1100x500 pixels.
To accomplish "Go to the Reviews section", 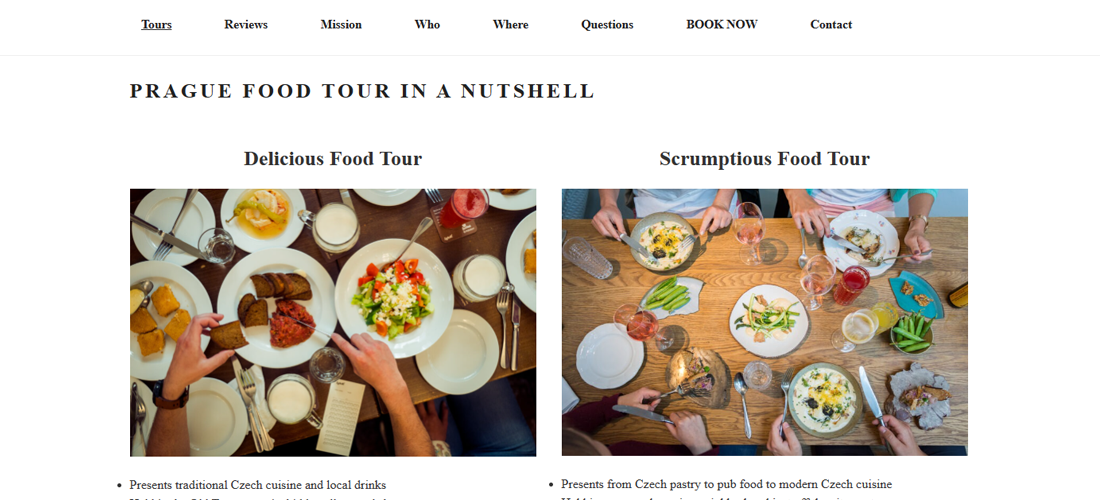I will (x=246, y=25).
